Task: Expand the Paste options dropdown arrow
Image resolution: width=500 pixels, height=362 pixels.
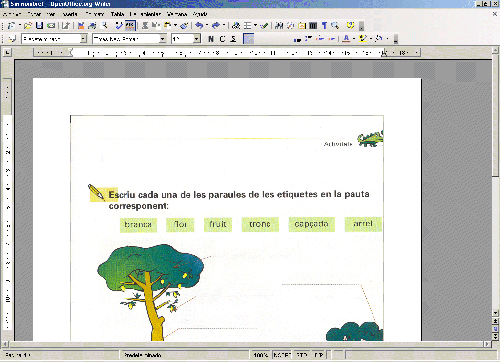Action: coord(175,25)
